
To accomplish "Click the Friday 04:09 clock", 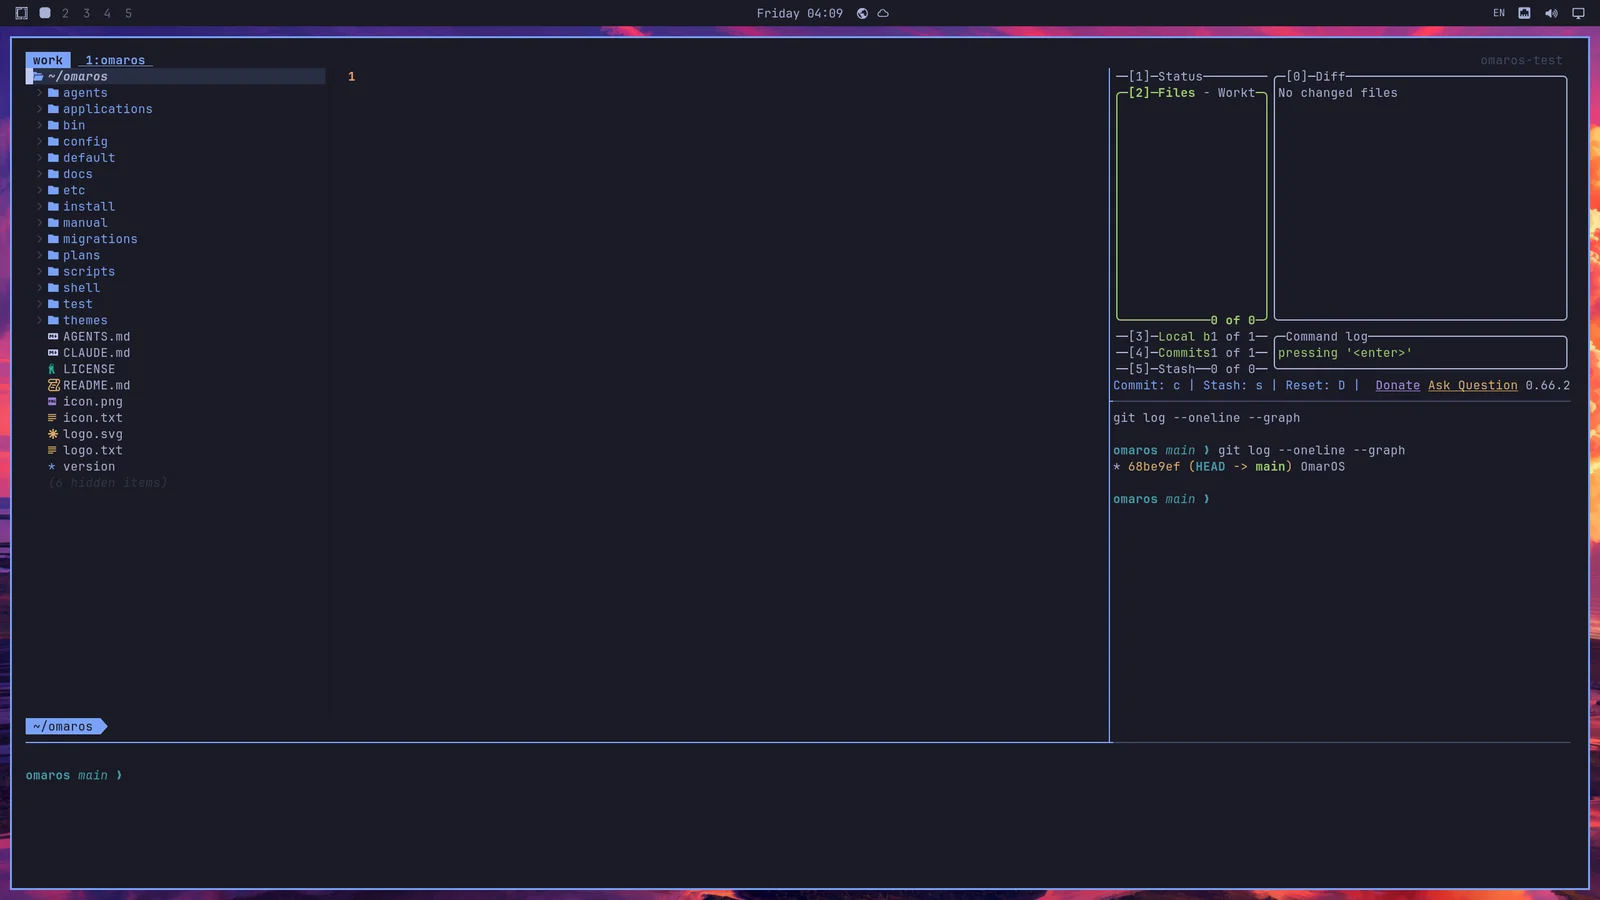I will pos(799,13).
